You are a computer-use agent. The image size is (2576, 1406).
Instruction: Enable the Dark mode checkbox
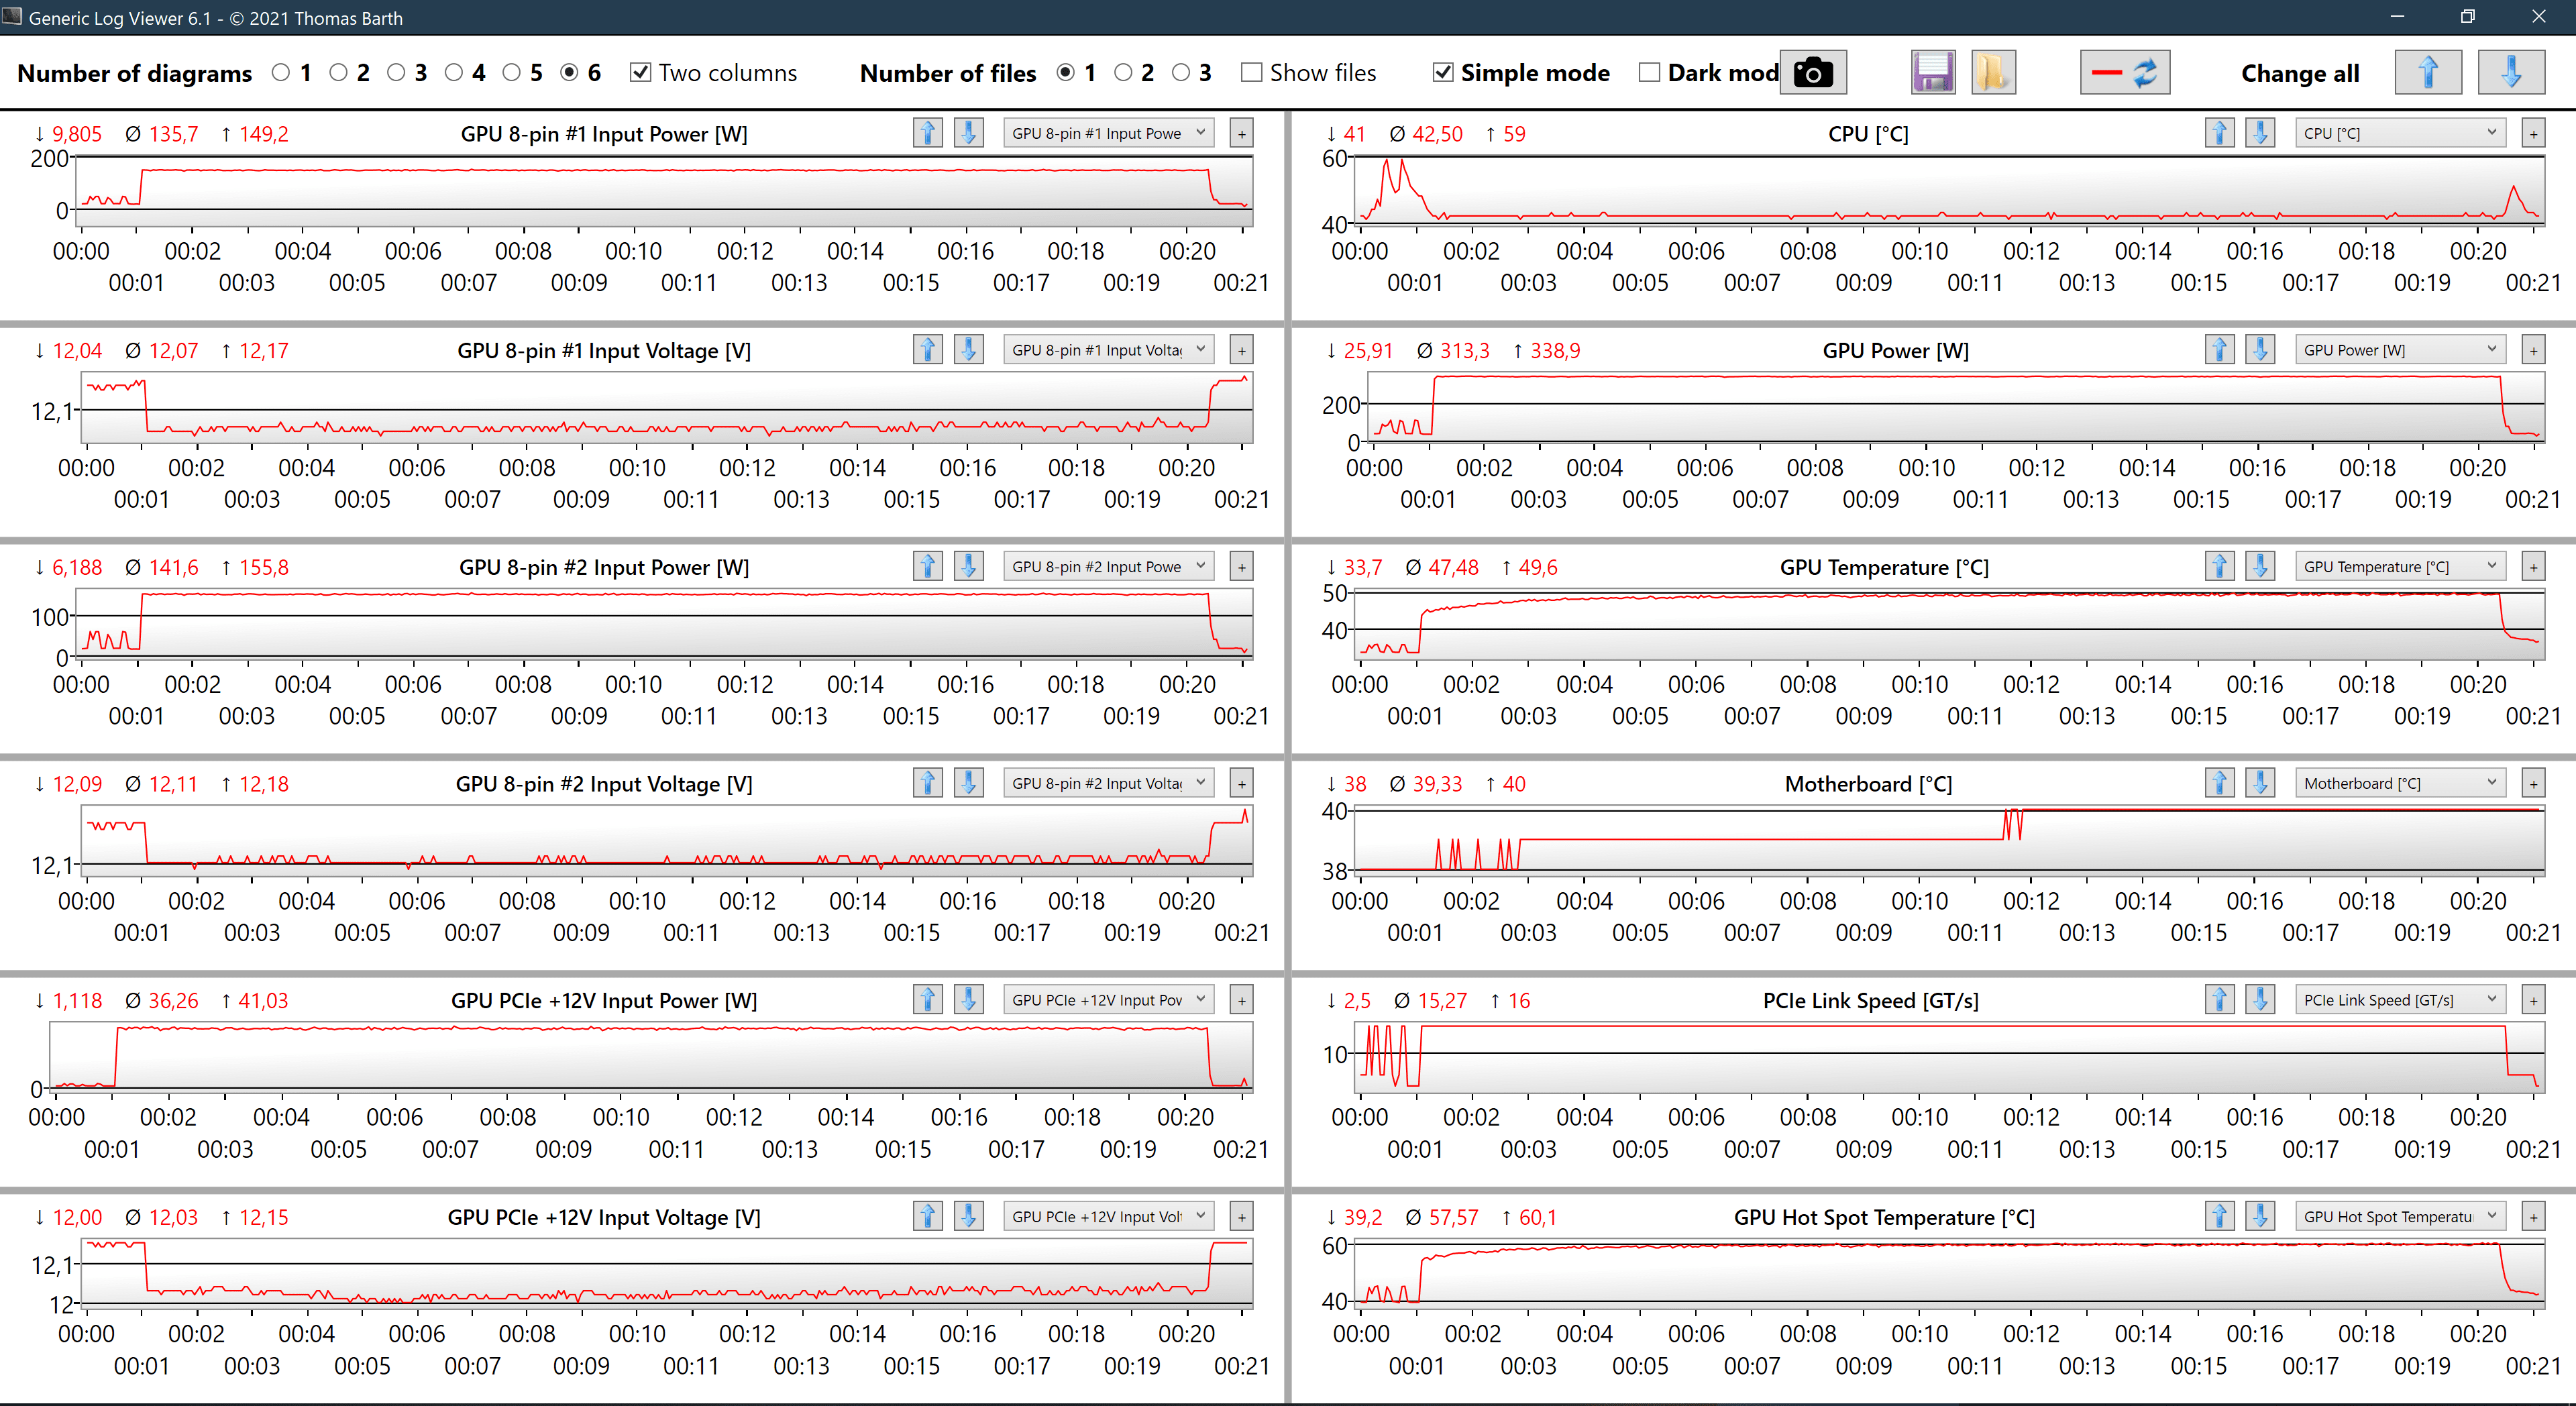click(1650, 73)
